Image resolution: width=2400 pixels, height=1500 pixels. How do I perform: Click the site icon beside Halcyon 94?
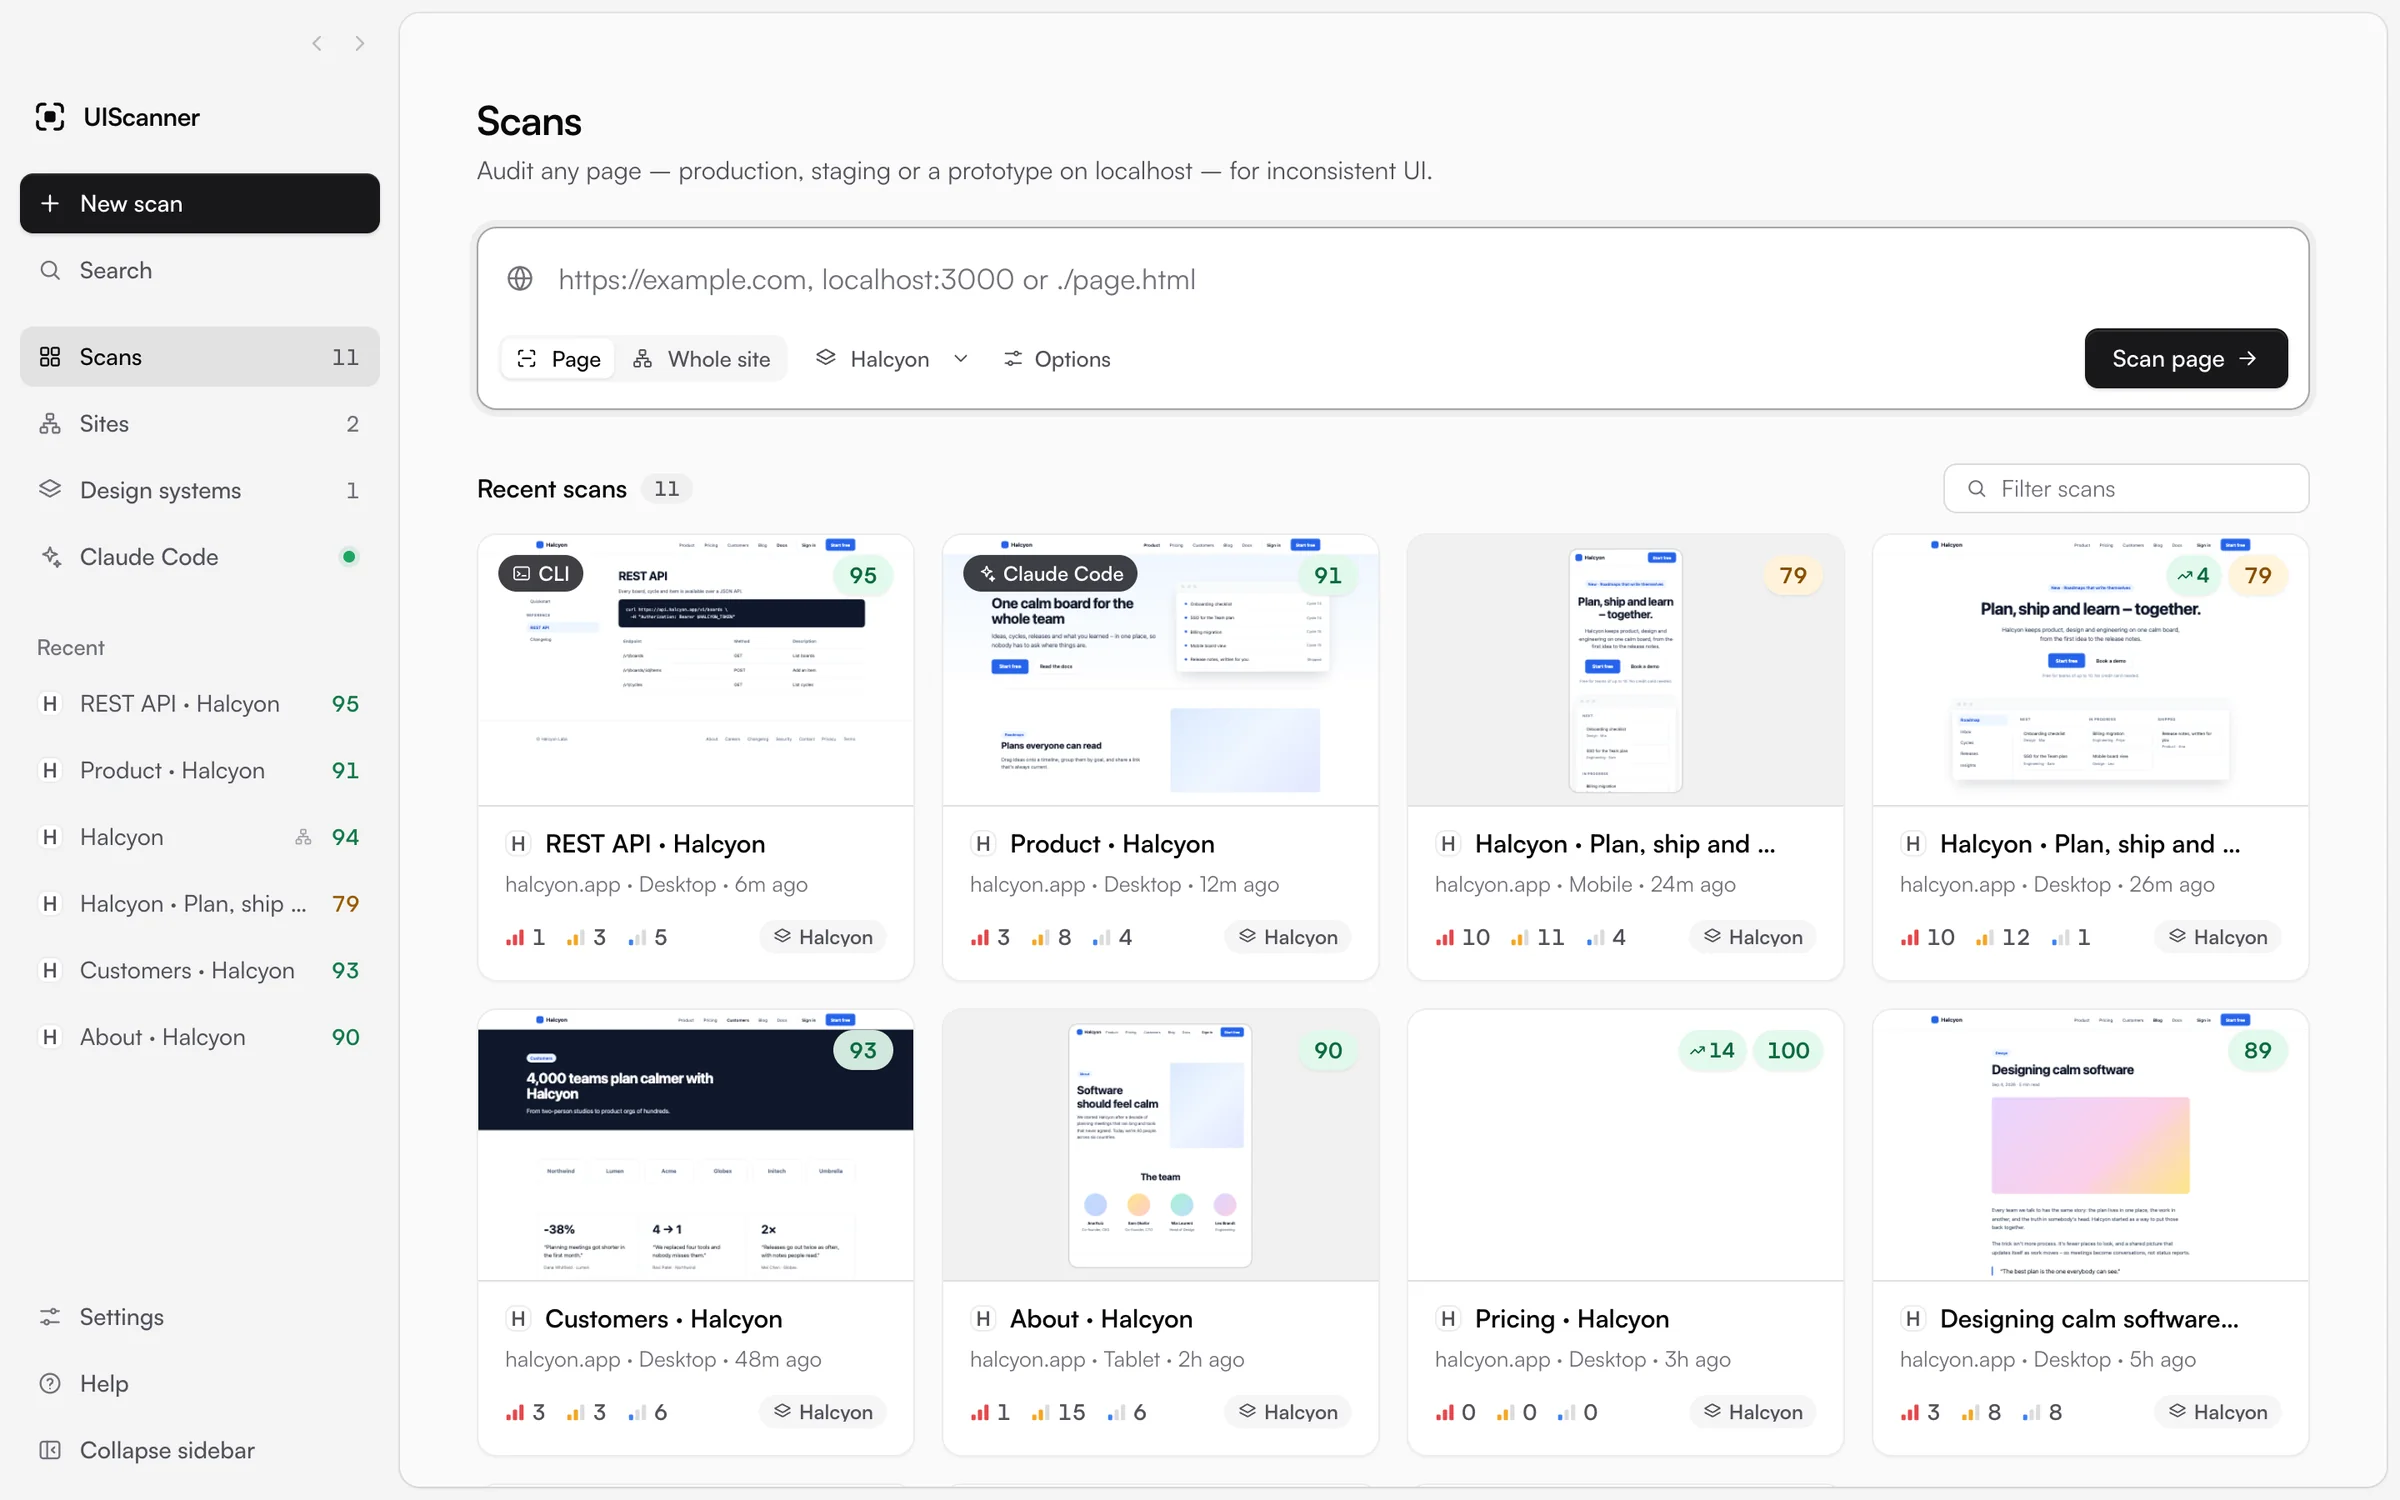[303, 837]
